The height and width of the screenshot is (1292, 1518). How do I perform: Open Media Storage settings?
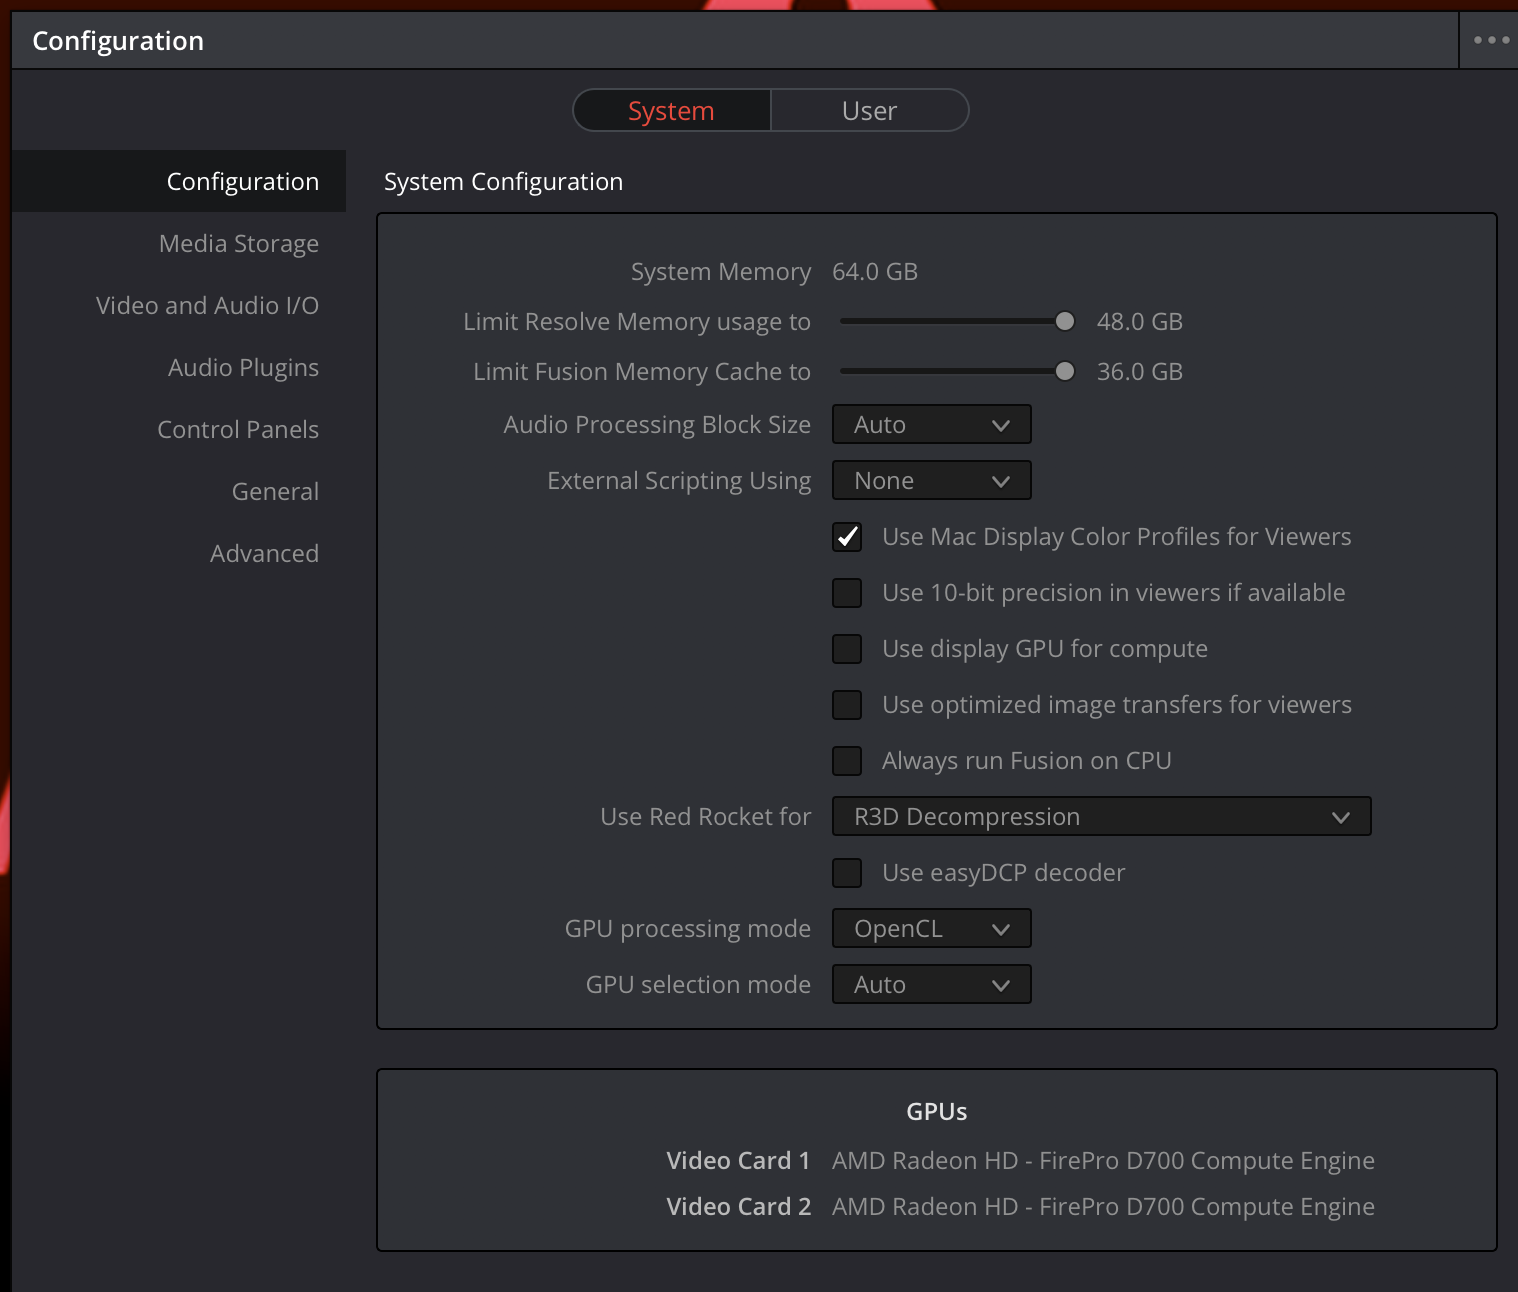pyautogui.click(x=239, y=244)
